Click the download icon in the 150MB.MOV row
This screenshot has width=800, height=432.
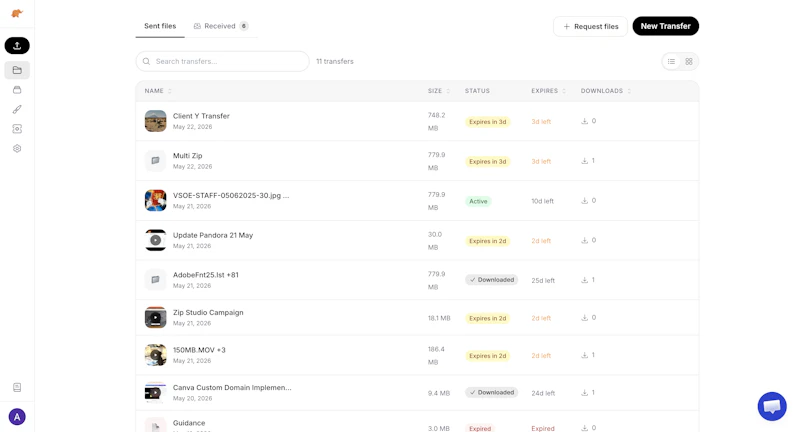(x=585, y=355)
